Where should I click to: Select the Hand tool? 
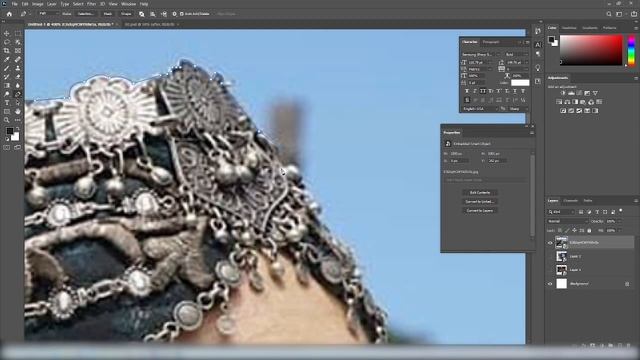click(18, 111)
